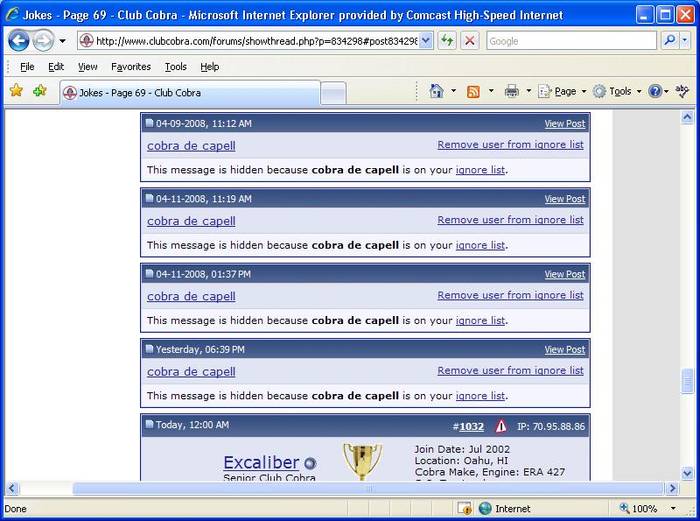Click View Post on the 11:12 AM message

pyautogui.click(x=564, y=124)
